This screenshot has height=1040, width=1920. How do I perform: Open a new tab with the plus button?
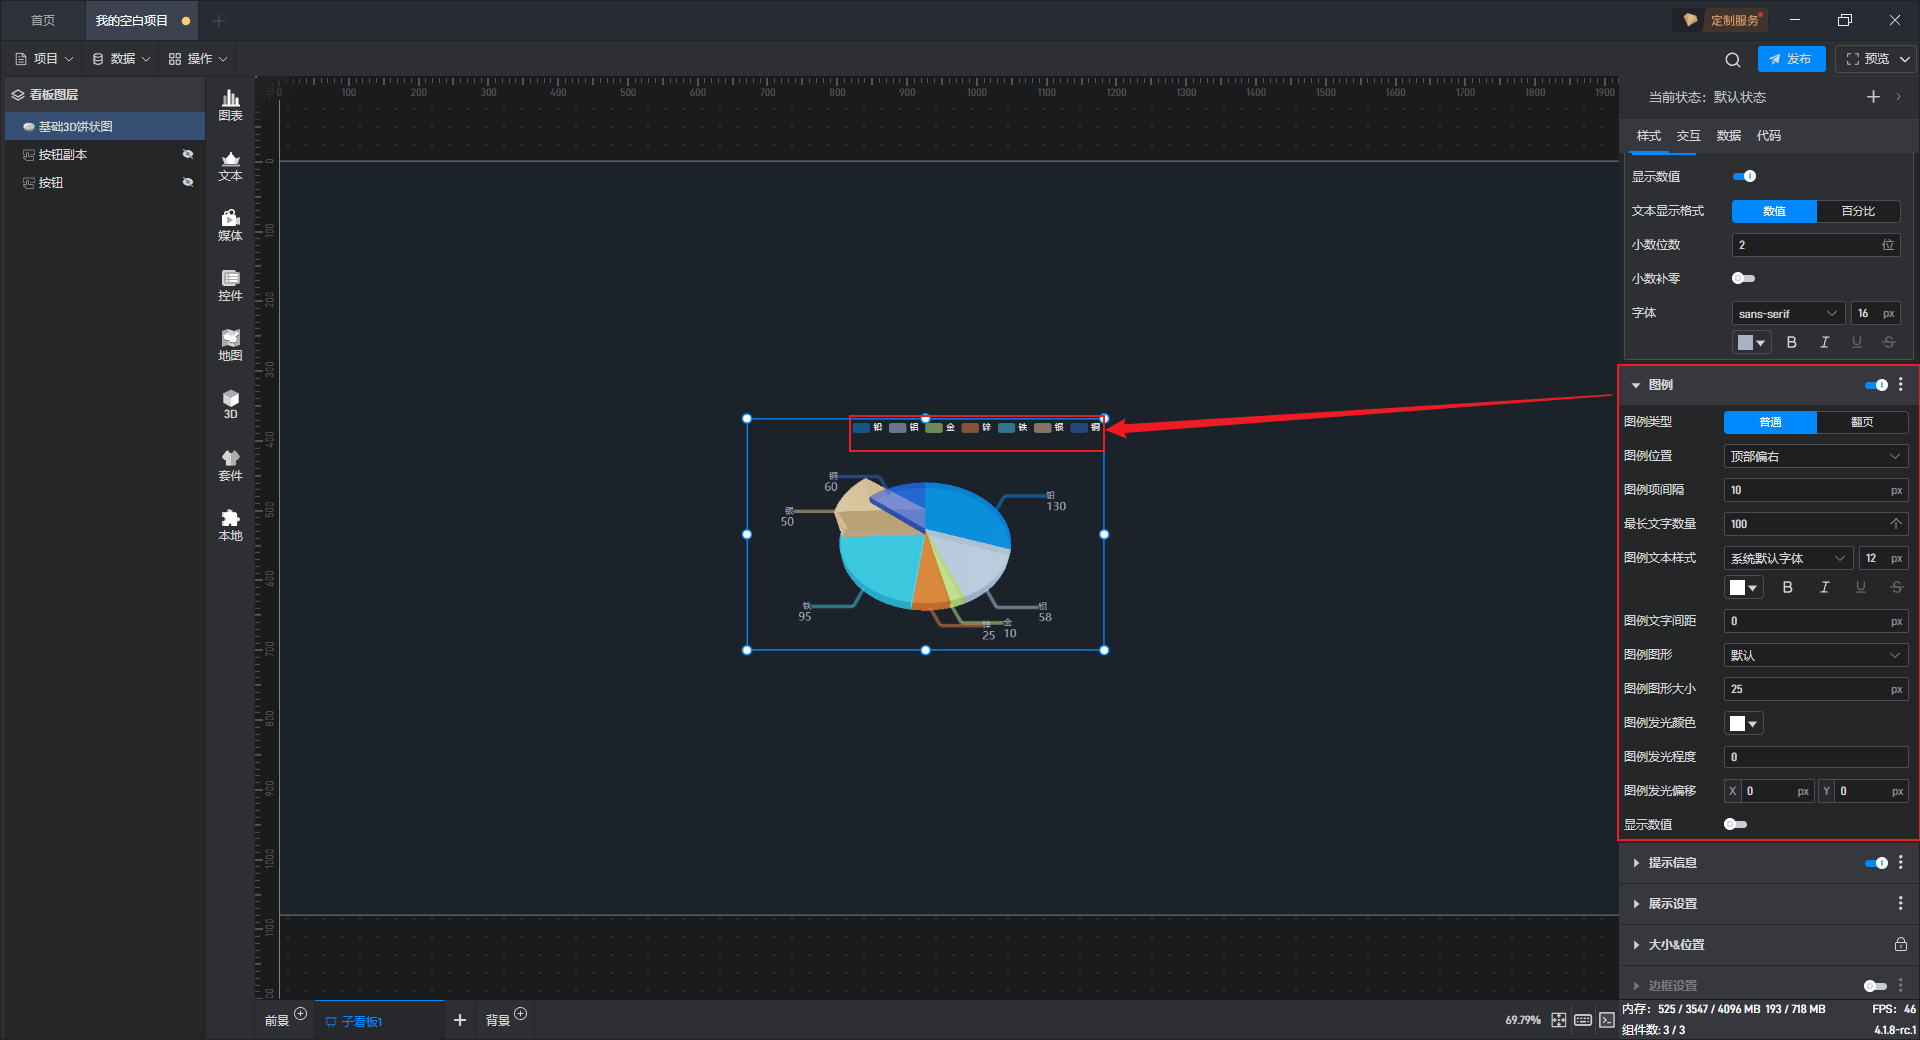point(219,21)
